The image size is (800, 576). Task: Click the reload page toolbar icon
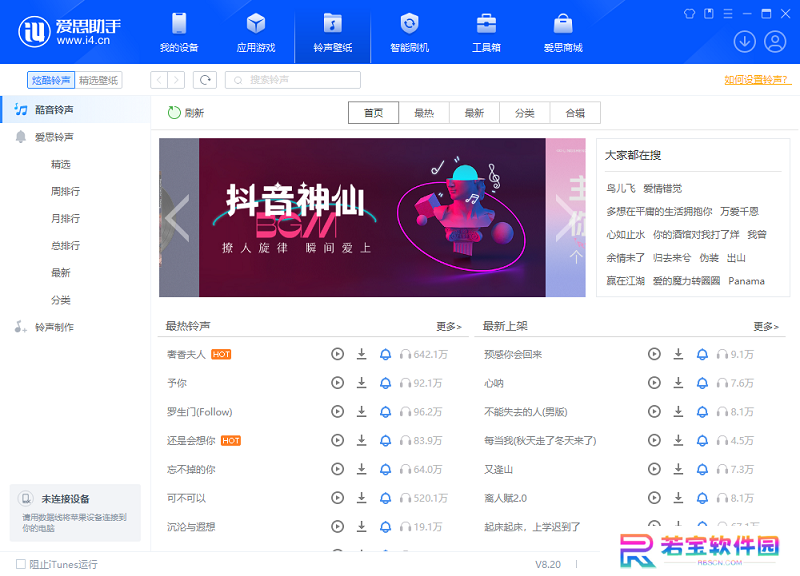[205, 80]
